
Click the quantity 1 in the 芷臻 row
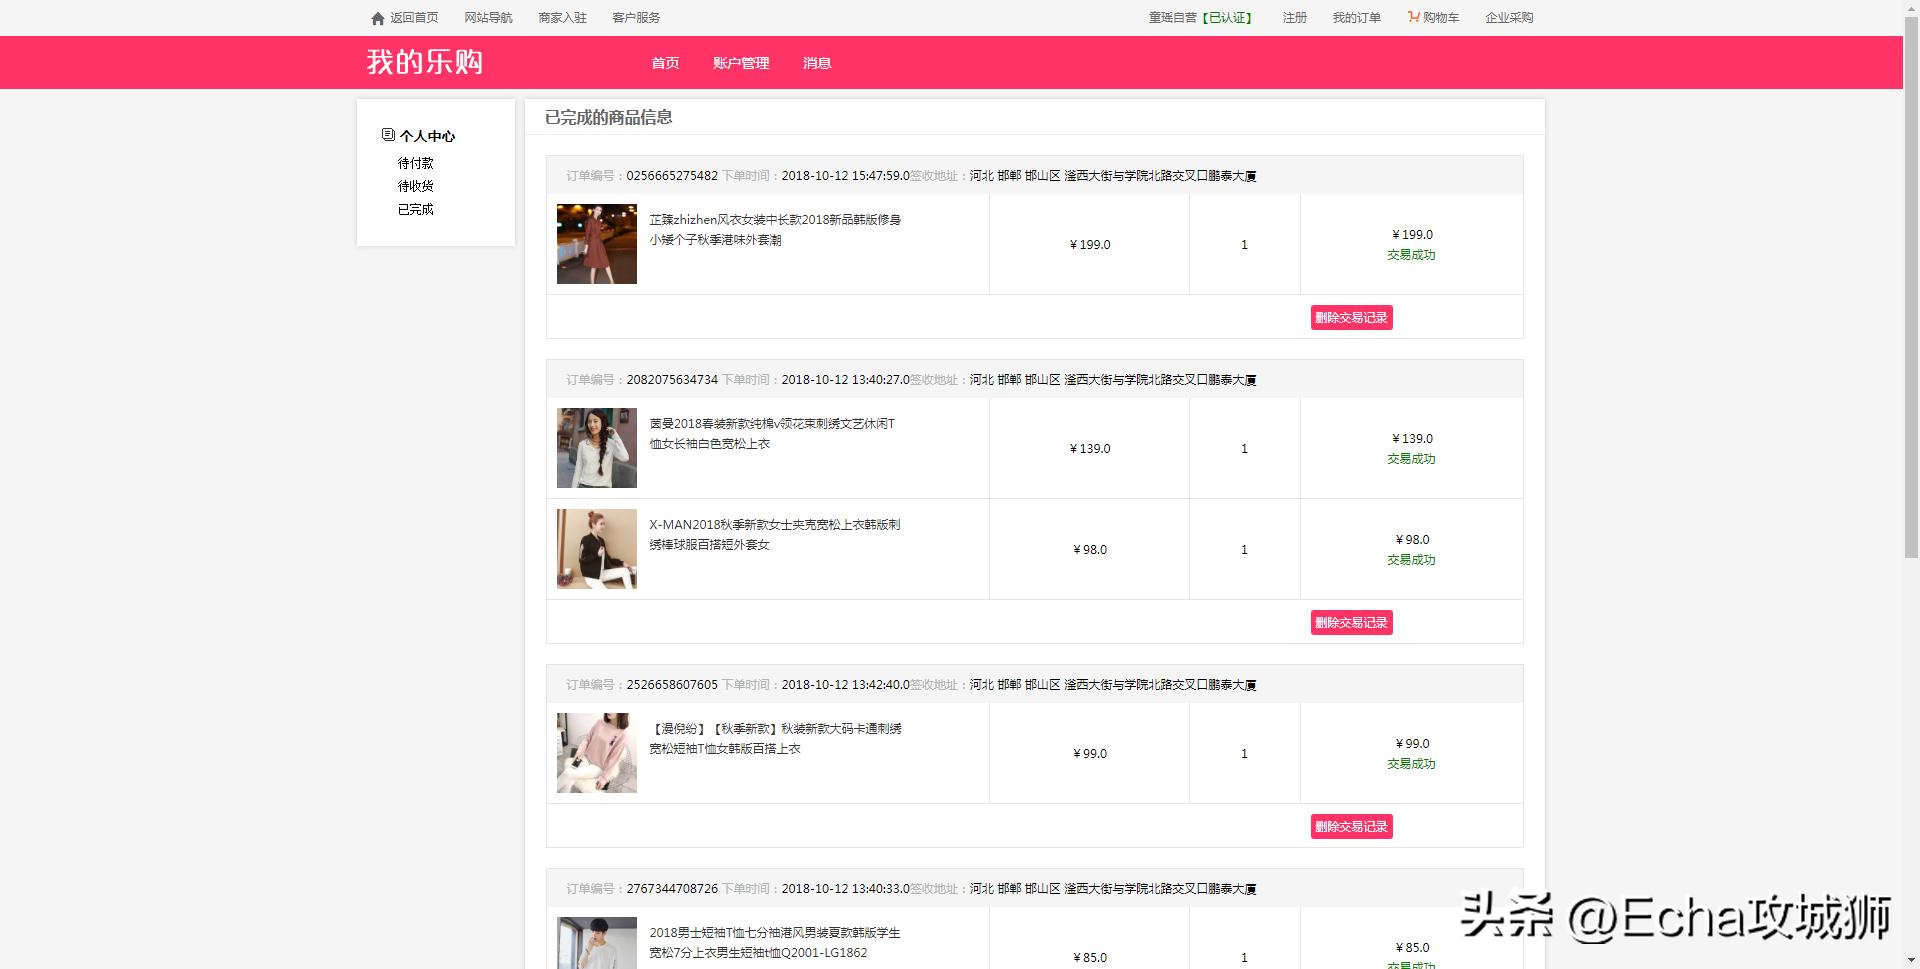[1244, 245]
